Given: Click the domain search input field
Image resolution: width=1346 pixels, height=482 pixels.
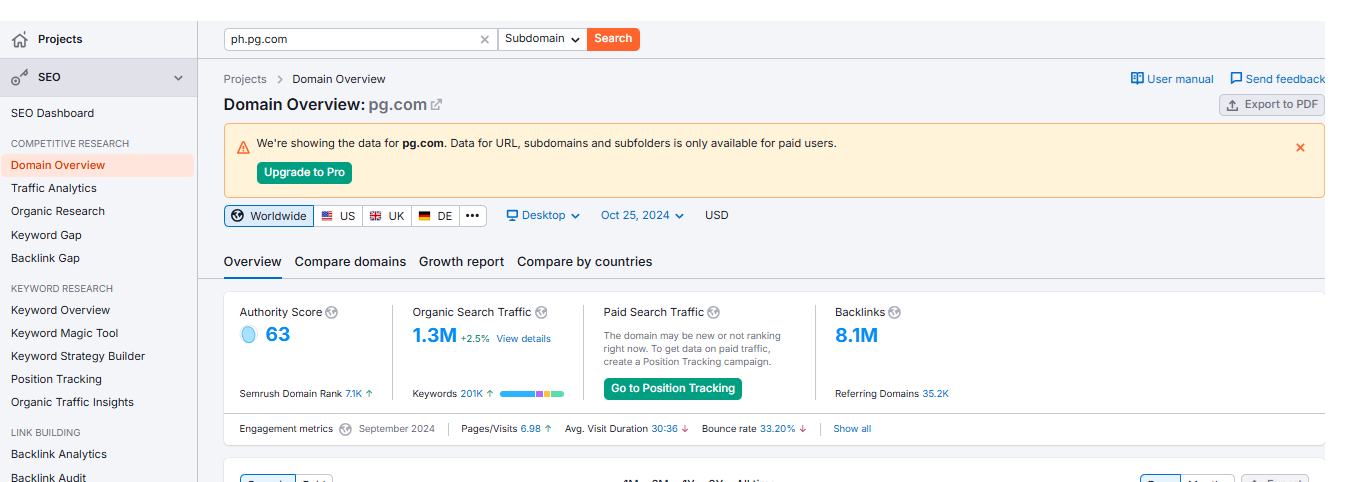Looking at the screenshot, I should click(x=350, y=40).
